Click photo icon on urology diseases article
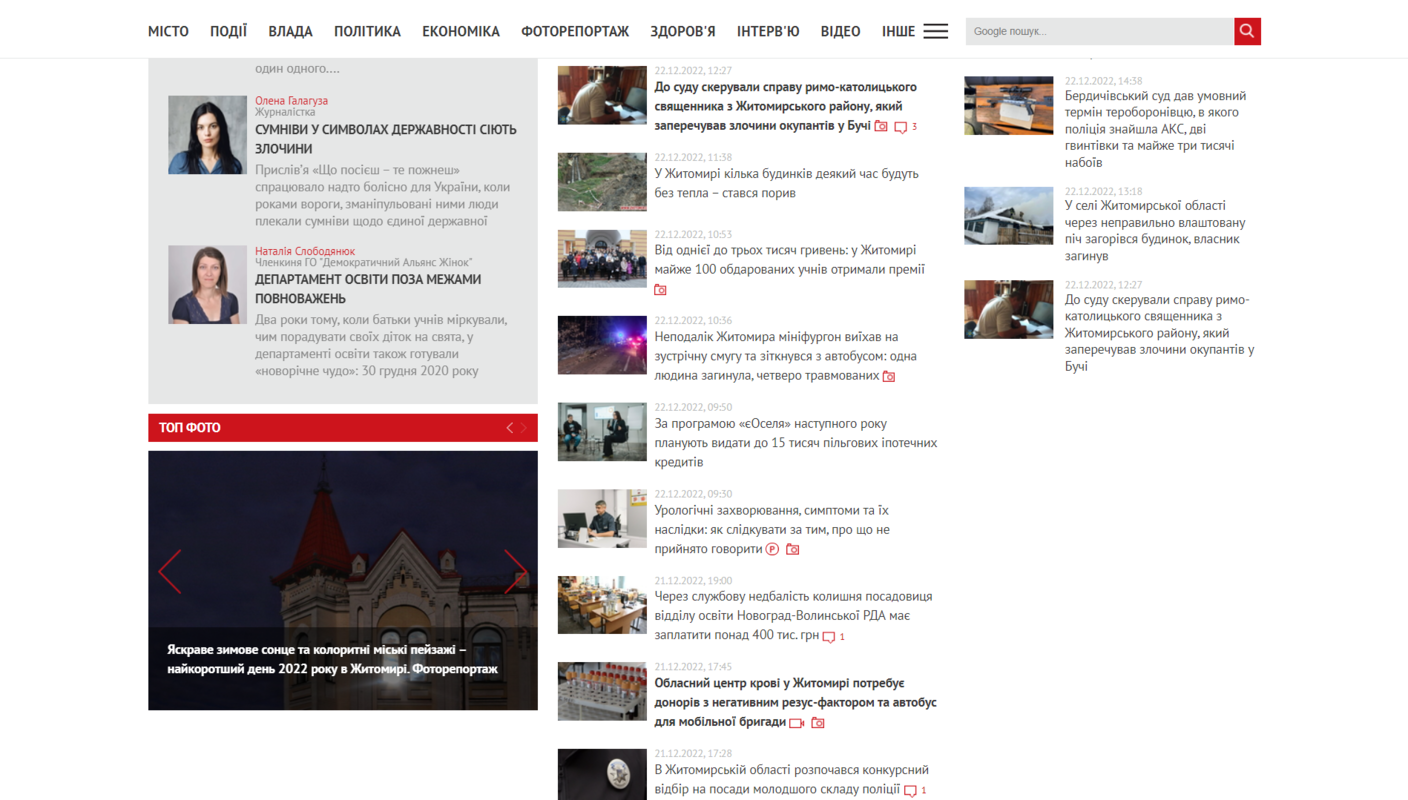This screenshot has height=800, width=1408. pyautogui.click(x=793, y=549)
